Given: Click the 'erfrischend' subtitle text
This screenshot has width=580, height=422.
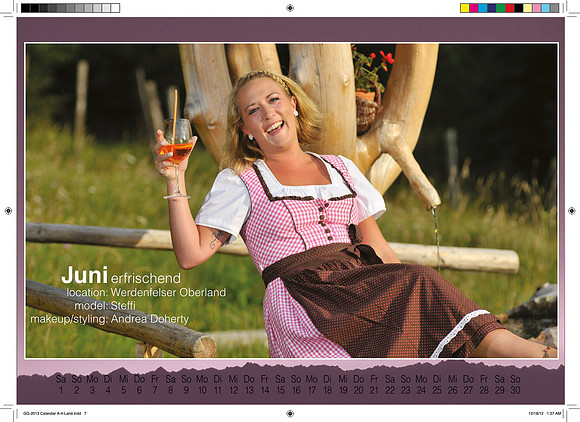Looking at the screenshot, I should (146, 278).
